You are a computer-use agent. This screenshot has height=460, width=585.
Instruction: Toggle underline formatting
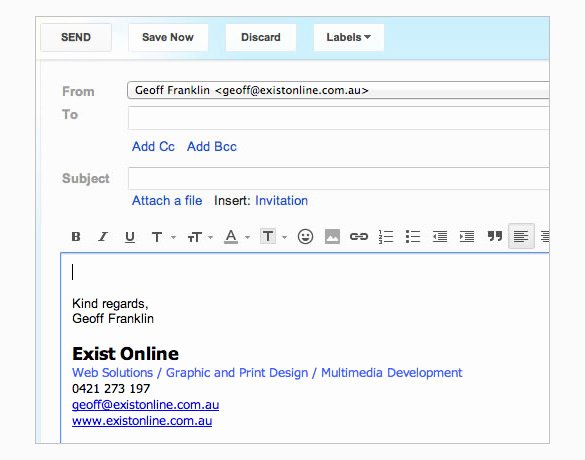(130, 237)
